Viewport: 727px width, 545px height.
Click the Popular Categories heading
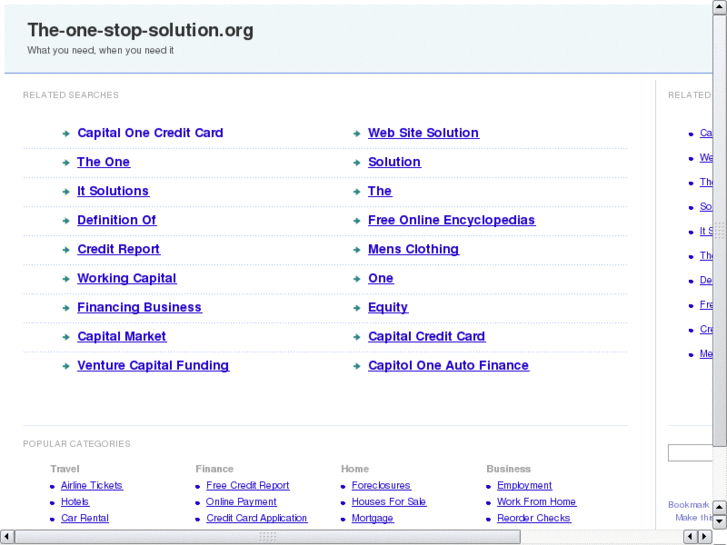coord(77,444)
